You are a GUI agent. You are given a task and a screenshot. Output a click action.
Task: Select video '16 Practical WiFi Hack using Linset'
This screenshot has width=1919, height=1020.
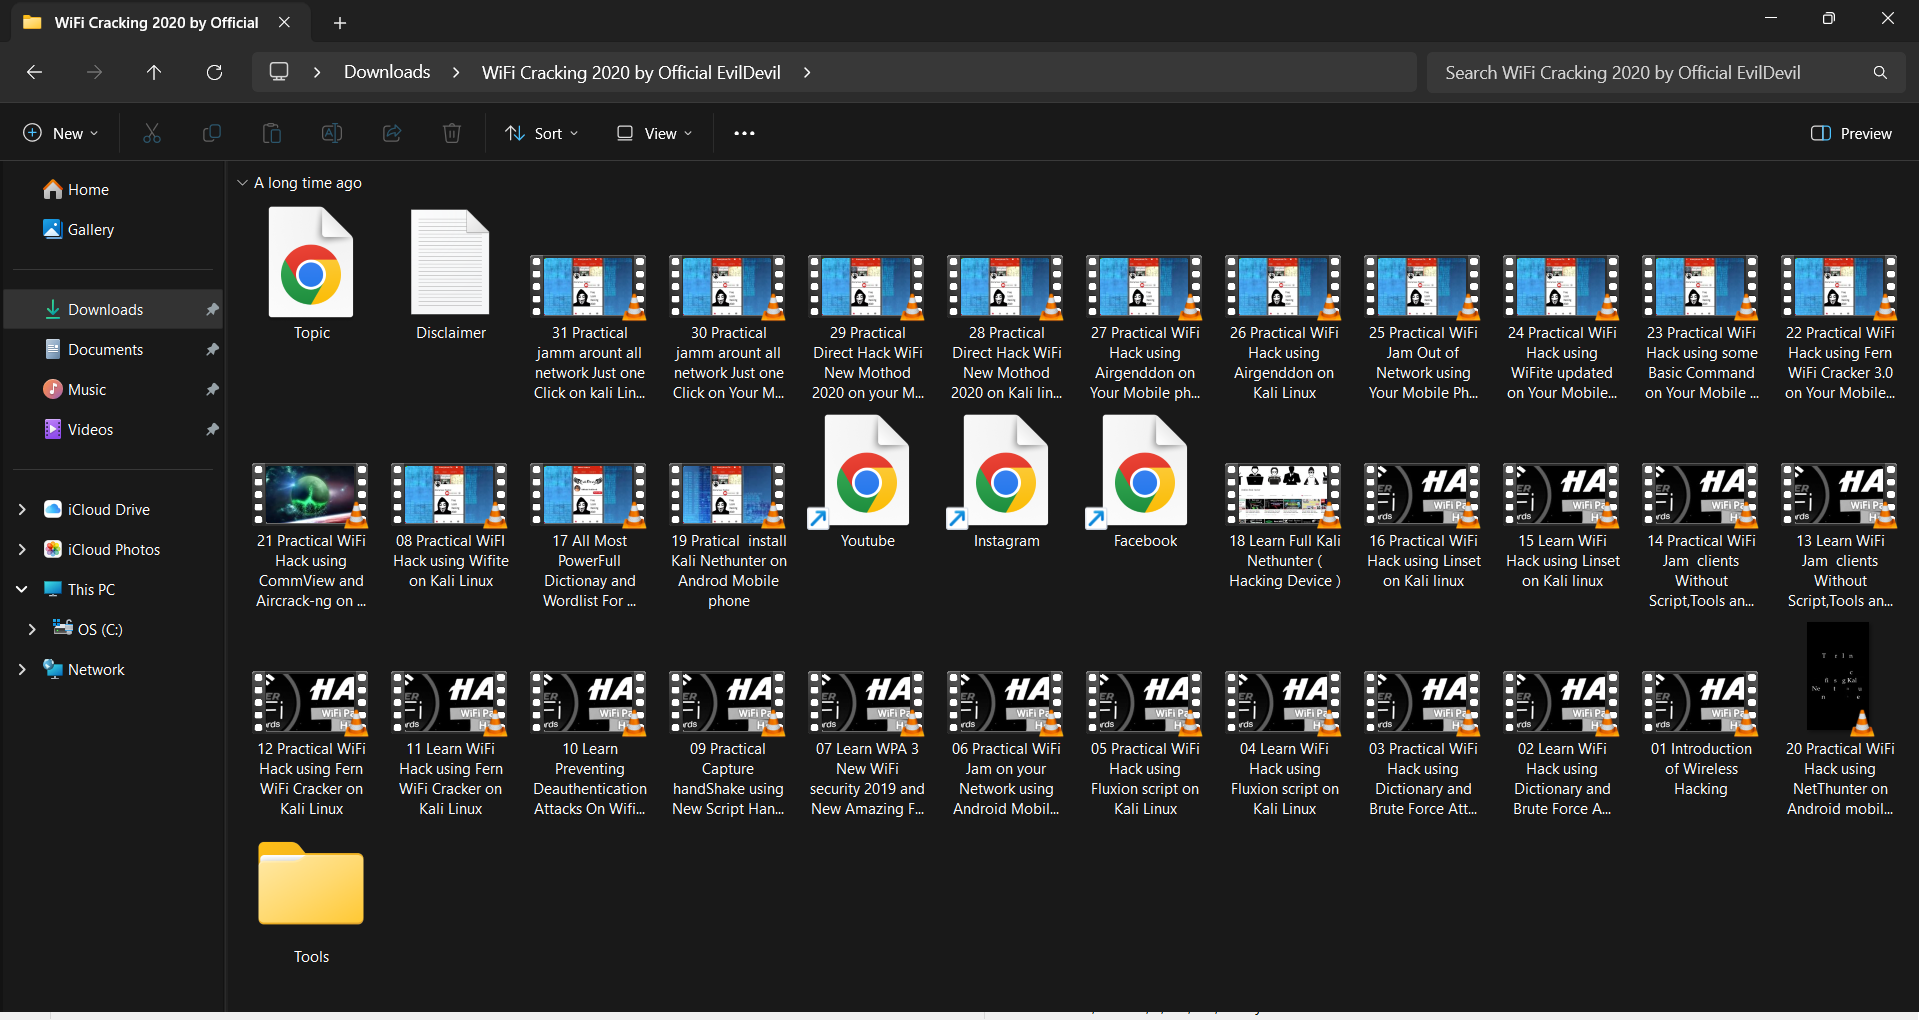[1423, 527]
